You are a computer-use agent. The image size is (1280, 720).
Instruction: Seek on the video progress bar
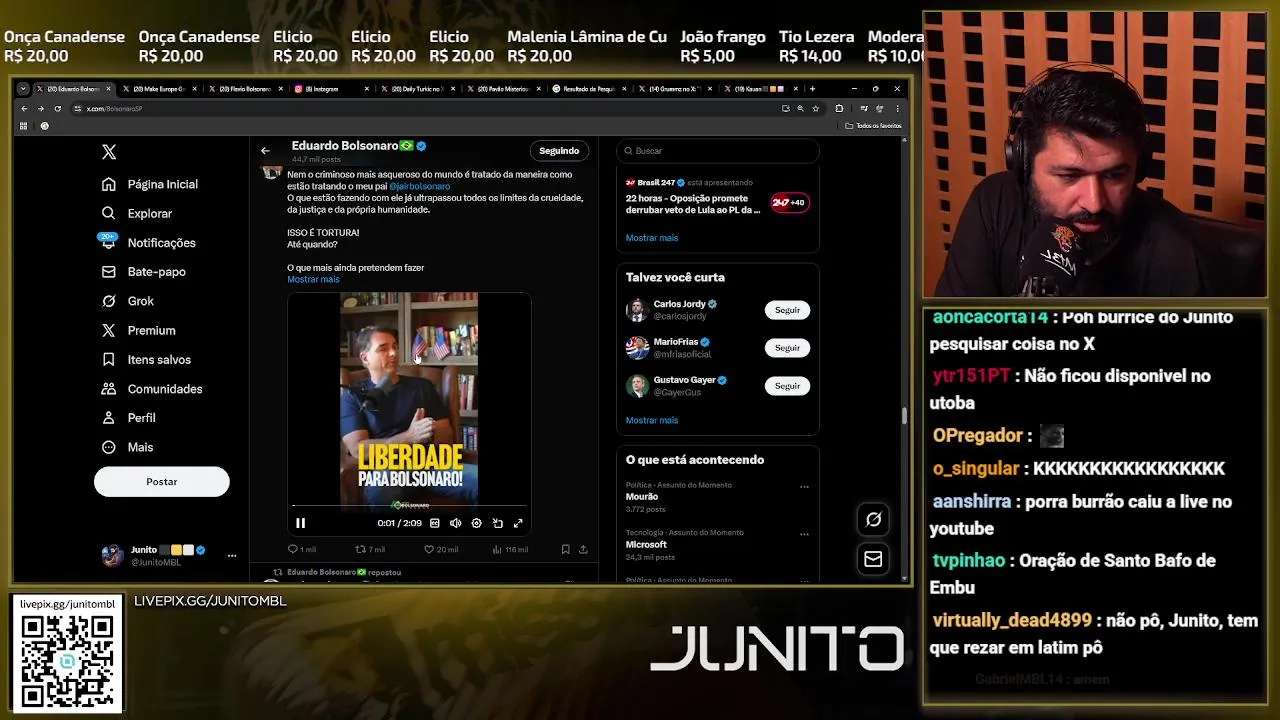click(x=409, y=508)
